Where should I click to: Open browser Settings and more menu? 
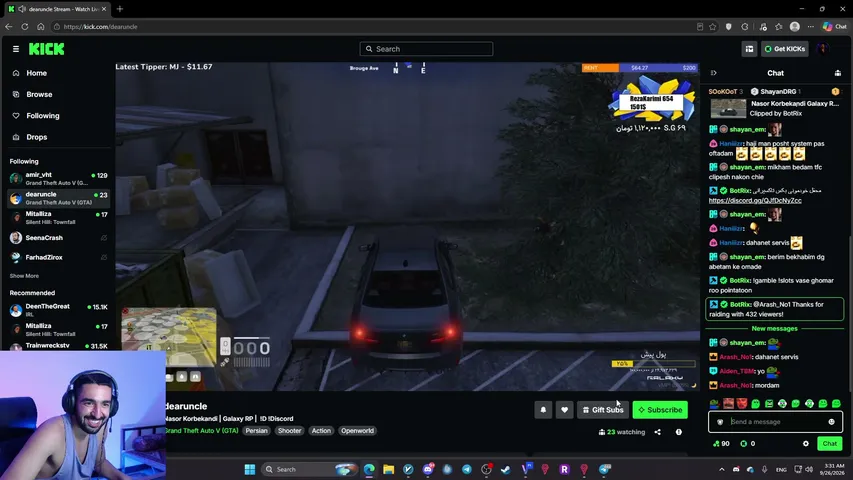(x=811, y=27)
